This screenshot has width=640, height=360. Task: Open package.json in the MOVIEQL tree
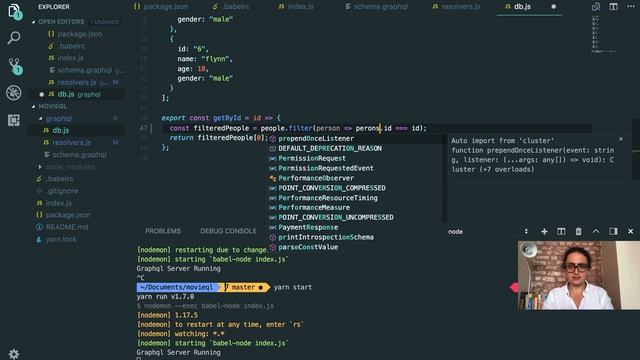point(76,215)
